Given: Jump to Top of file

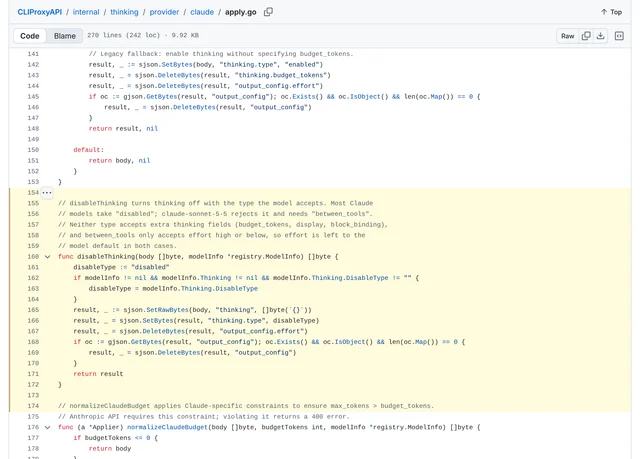Looking at the screenshot, I should [611, 12].
